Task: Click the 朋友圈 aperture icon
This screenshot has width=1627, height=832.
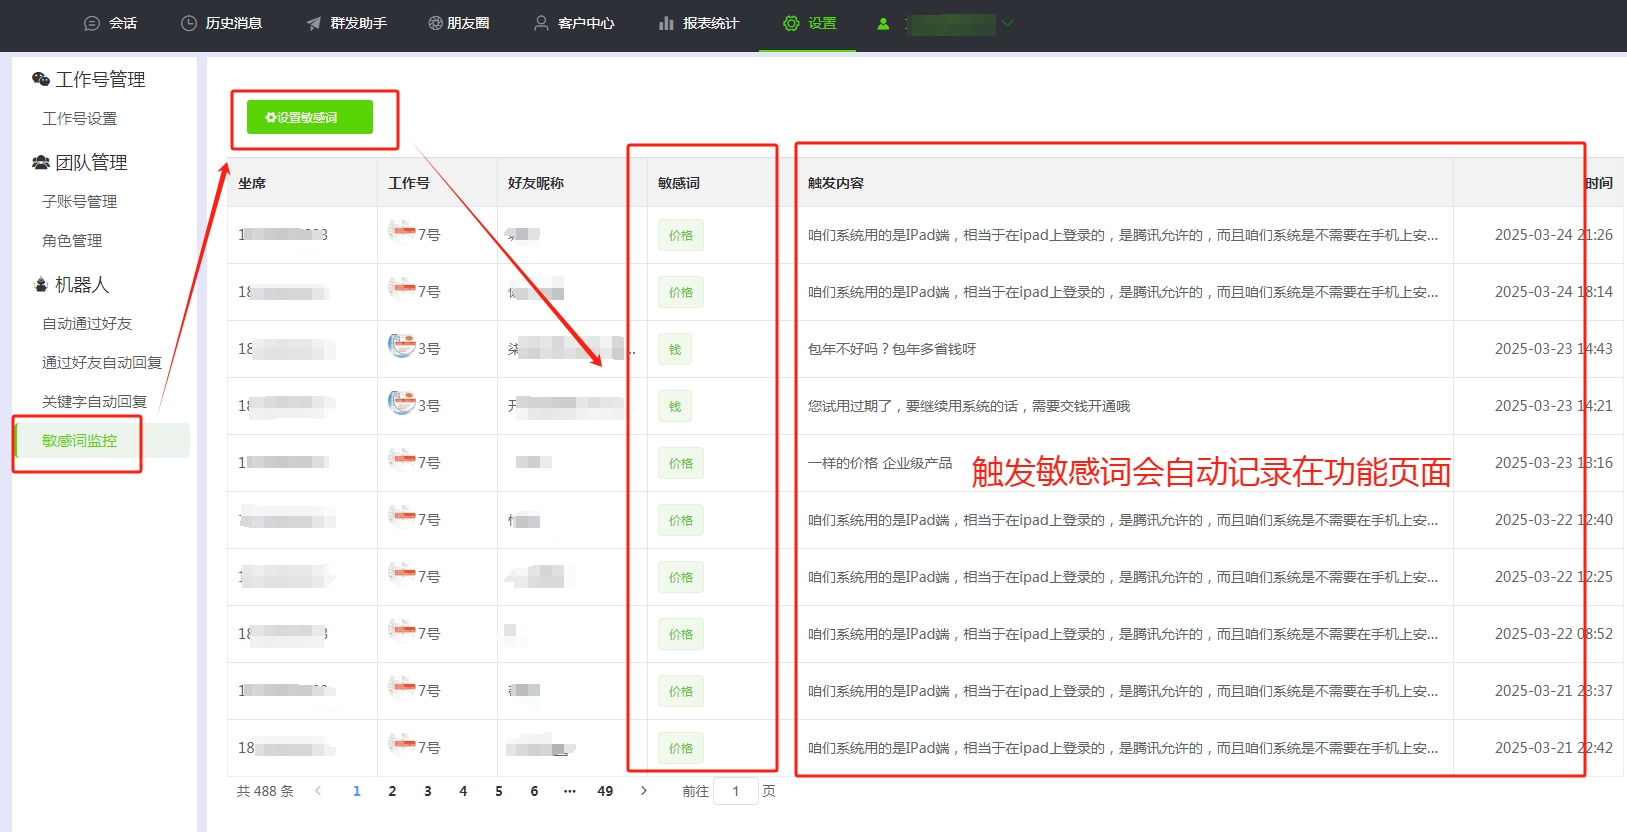Action: click(435, 23)
